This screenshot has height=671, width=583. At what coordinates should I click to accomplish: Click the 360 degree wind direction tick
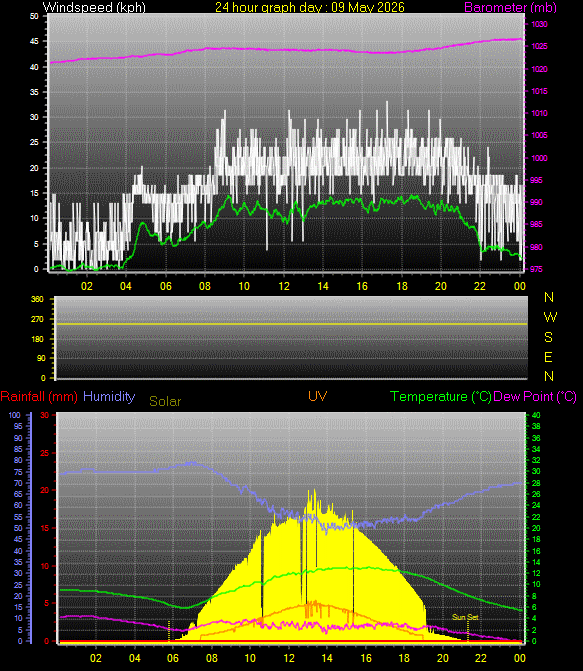pos(37,299)
